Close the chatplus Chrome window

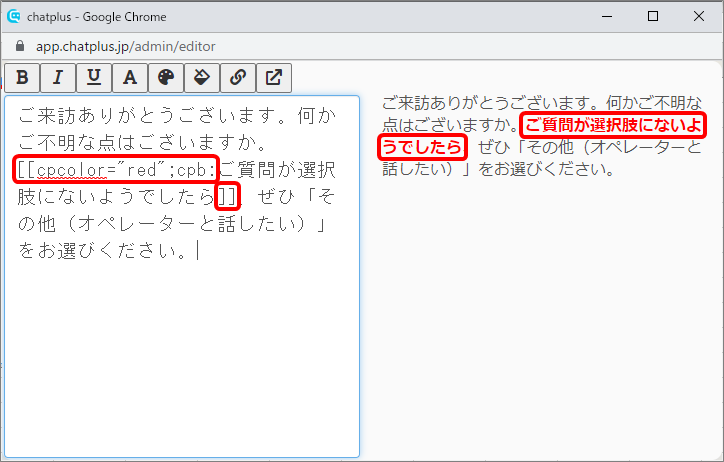point(699,17)
